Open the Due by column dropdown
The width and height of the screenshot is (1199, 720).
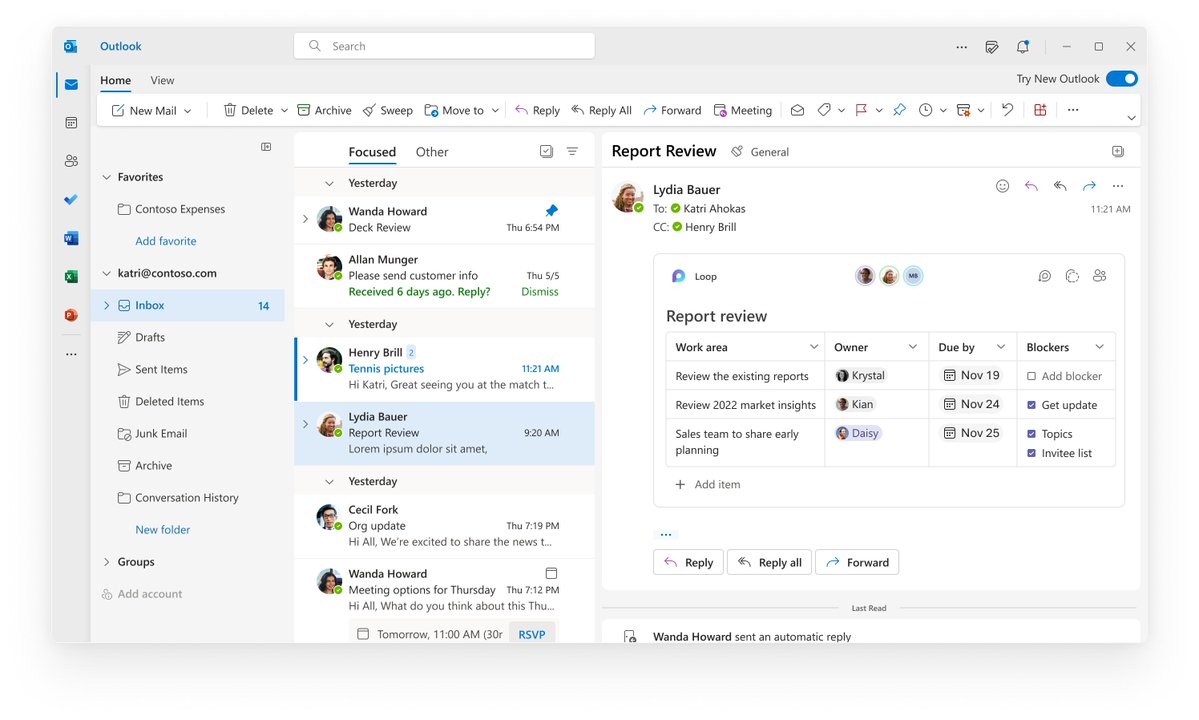click(1000, 347)
